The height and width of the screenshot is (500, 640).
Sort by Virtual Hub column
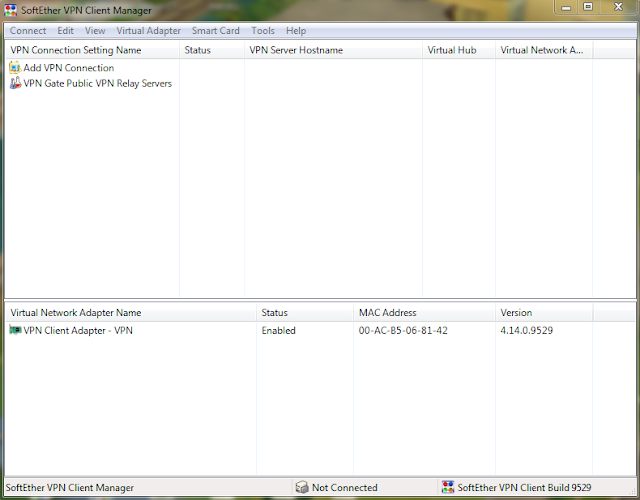point(459,50)
